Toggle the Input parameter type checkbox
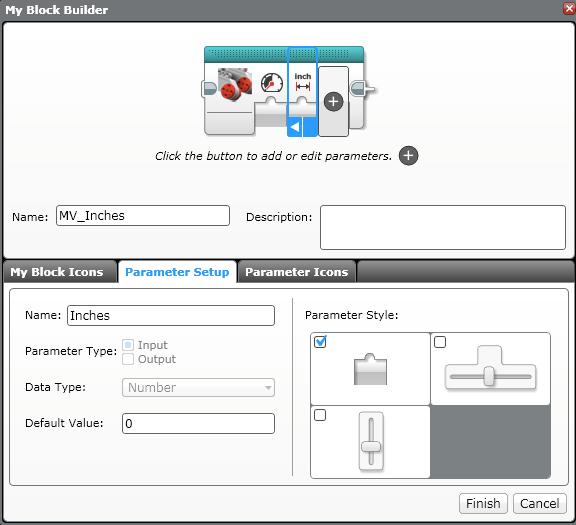 point(128,345)
